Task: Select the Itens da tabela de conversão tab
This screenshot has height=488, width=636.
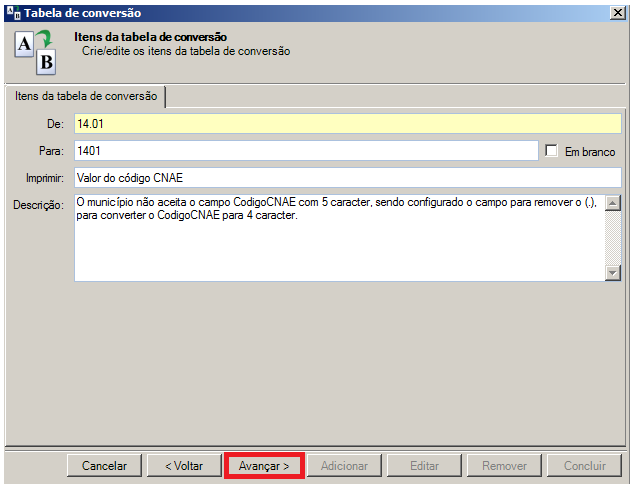Action: click(x=86, y=96)
